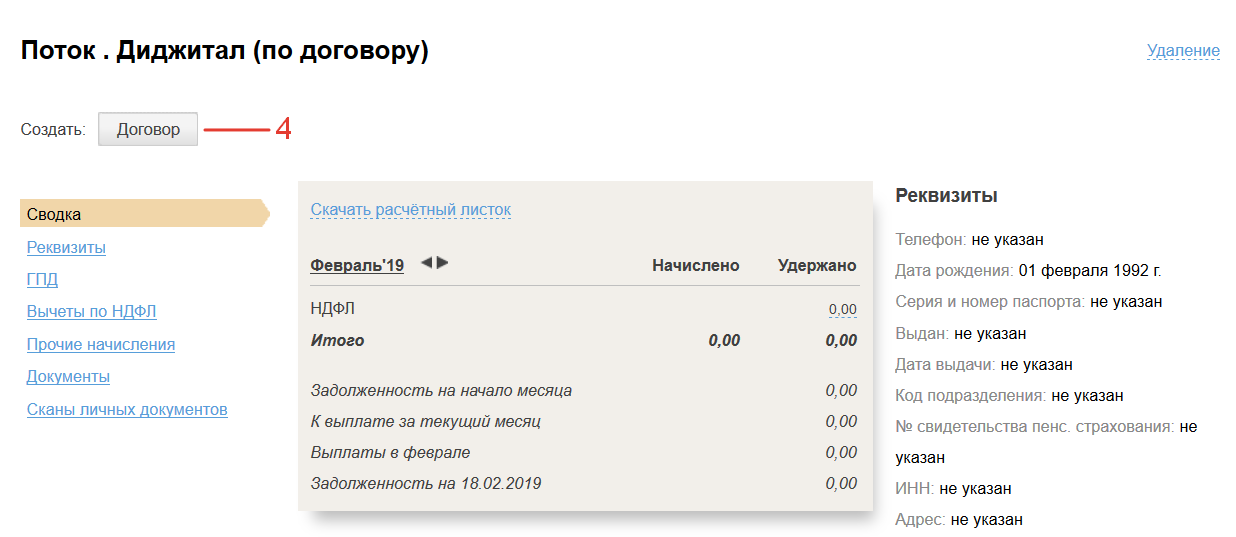Image resolution: width=1236 pixels, height=537 pixels.
Task: Click the Поток . Диджитал page heading
Action: [x=224, y=51]
